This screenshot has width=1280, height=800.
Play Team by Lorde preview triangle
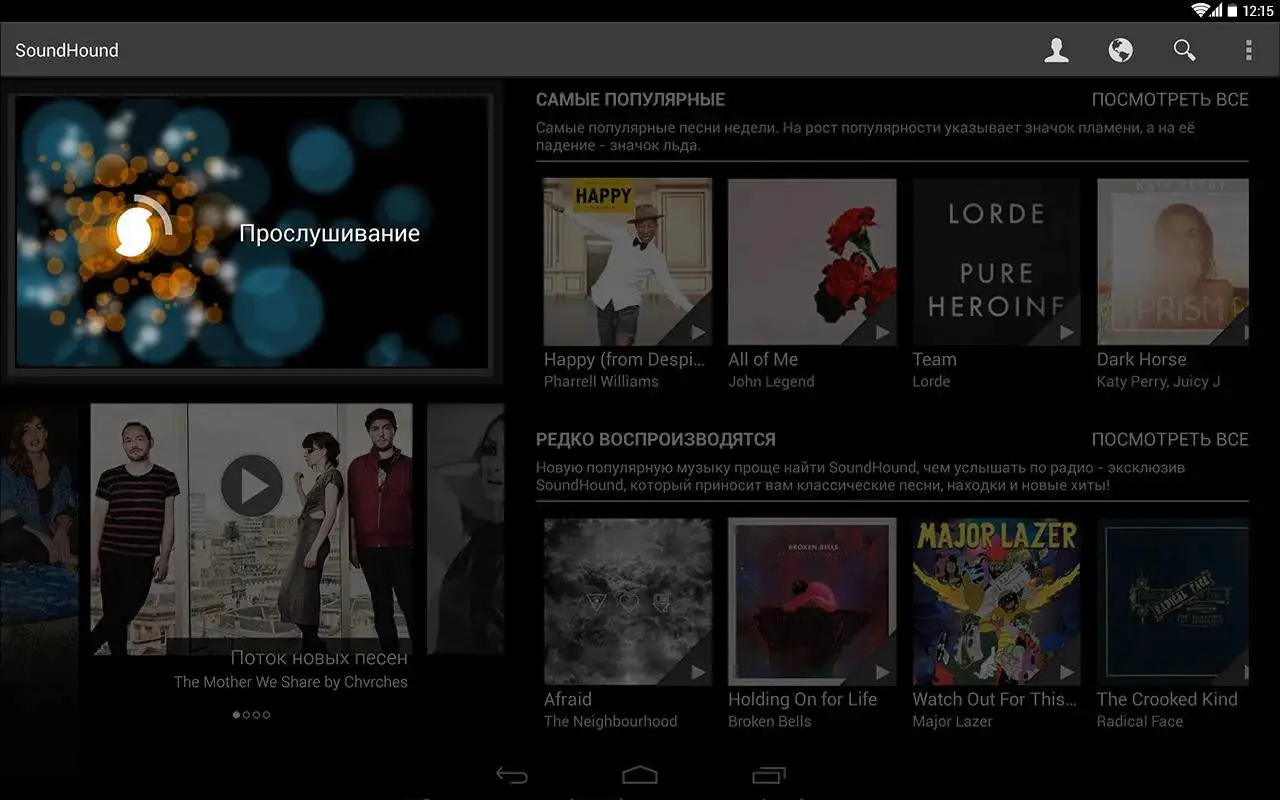pos(1066,332)
